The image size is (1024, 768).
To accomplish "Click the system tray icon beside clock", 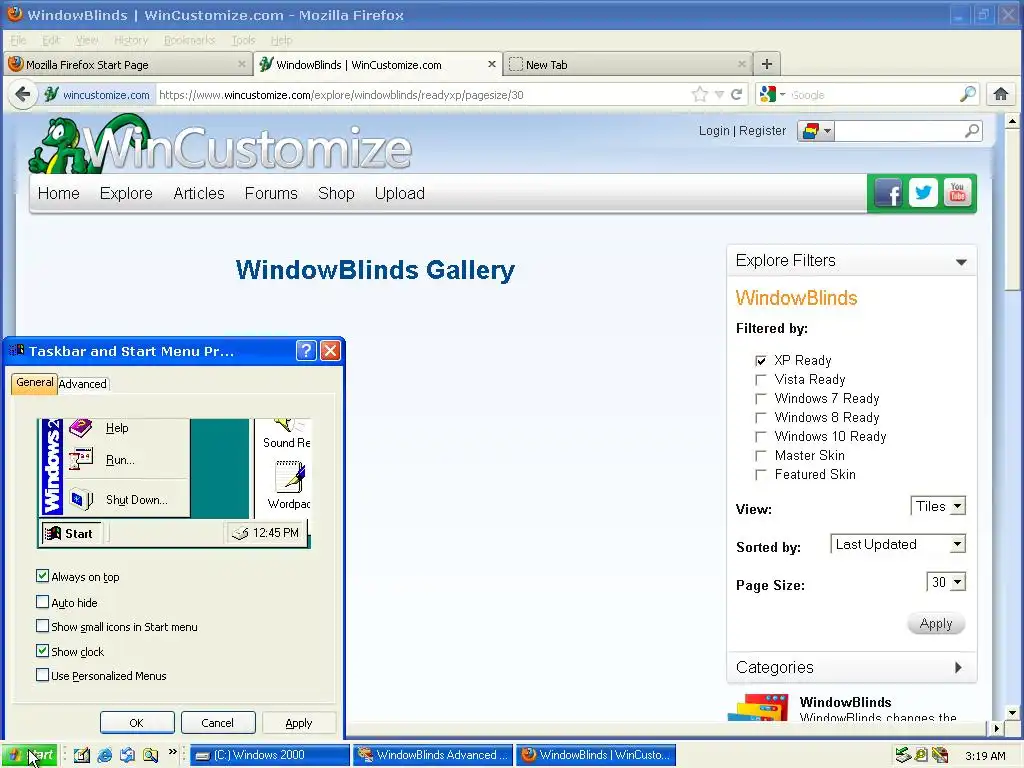I will [x=940, y=755].
